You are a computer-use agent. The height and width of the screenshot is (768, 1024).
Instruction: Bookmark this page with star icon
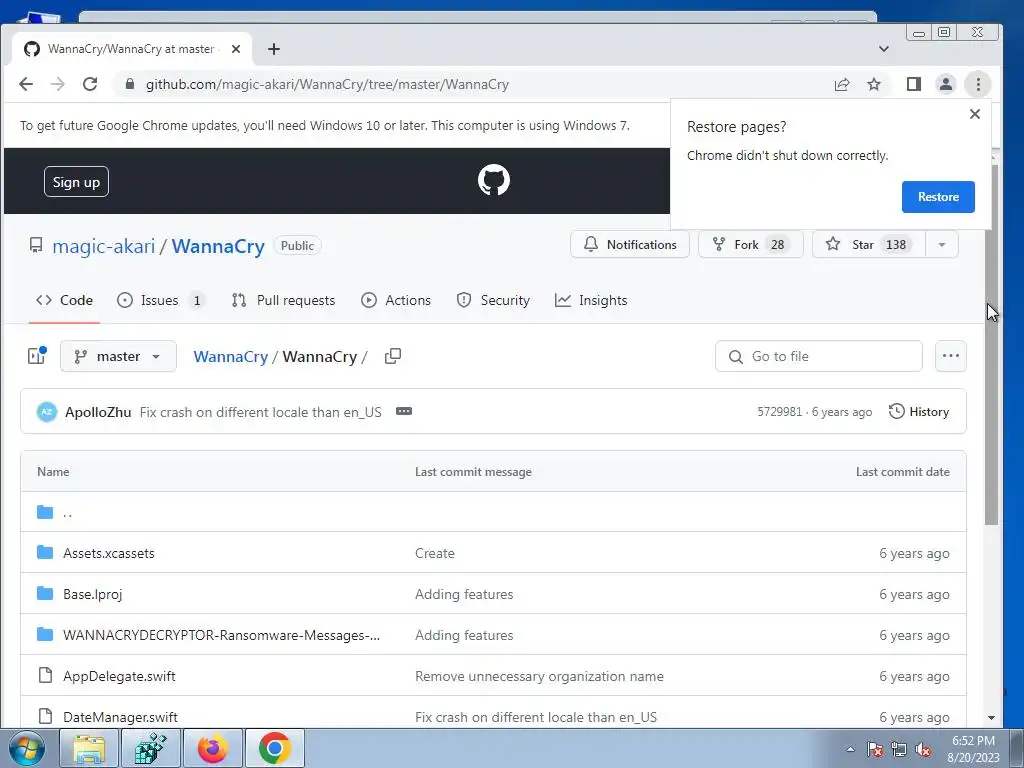click(x=874, y=84)
